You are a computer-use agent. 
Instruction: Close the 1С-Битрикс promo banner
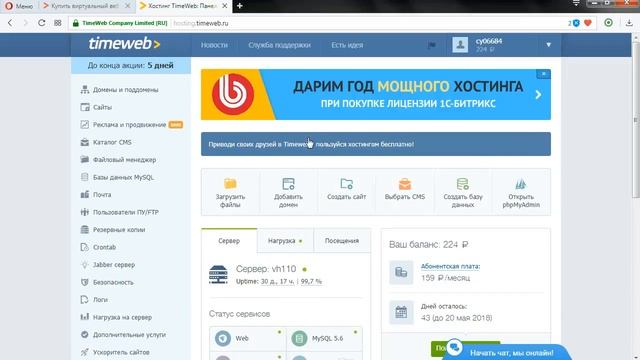coord(543,74)
